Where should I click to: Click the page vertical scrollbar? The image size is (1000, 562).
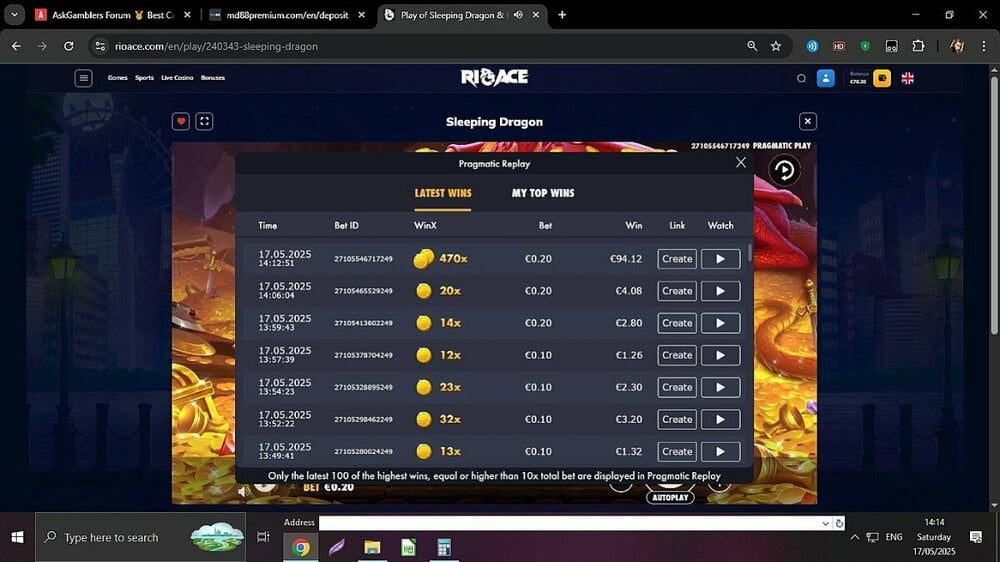994,204
